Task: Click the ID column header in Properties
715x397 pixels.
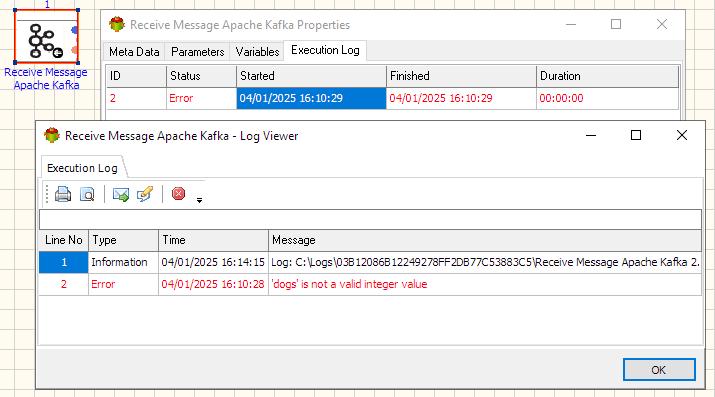Action: pyautogui.click(x=136, y=76)
